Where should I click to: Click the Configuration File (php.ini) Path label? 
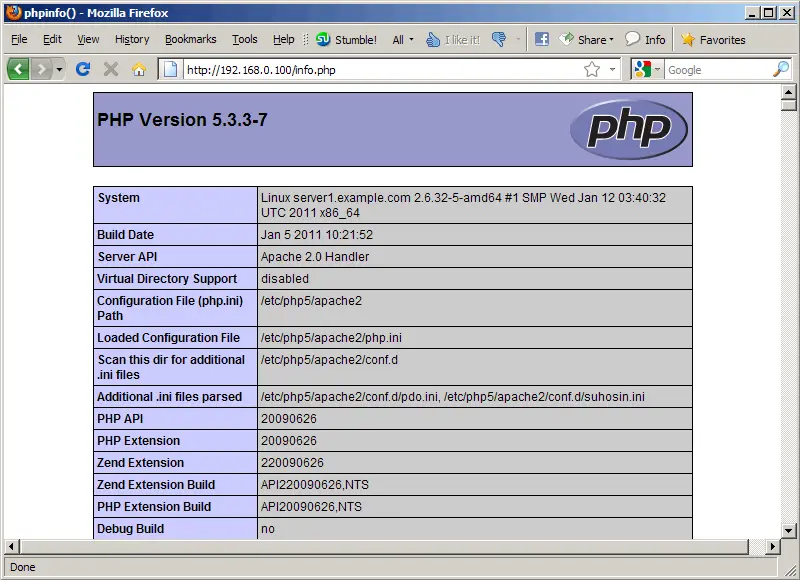click(170, 308)
